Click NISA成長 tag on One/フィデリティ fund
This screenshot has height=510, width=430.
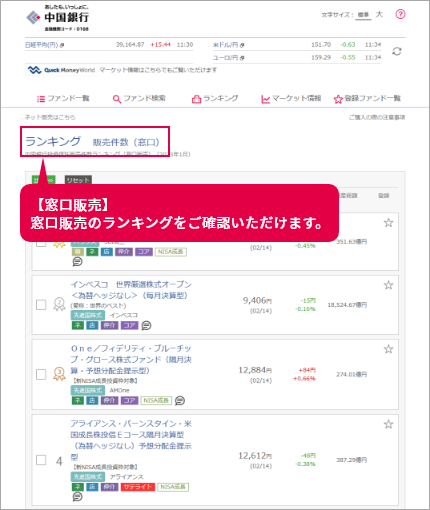point(156,401)
